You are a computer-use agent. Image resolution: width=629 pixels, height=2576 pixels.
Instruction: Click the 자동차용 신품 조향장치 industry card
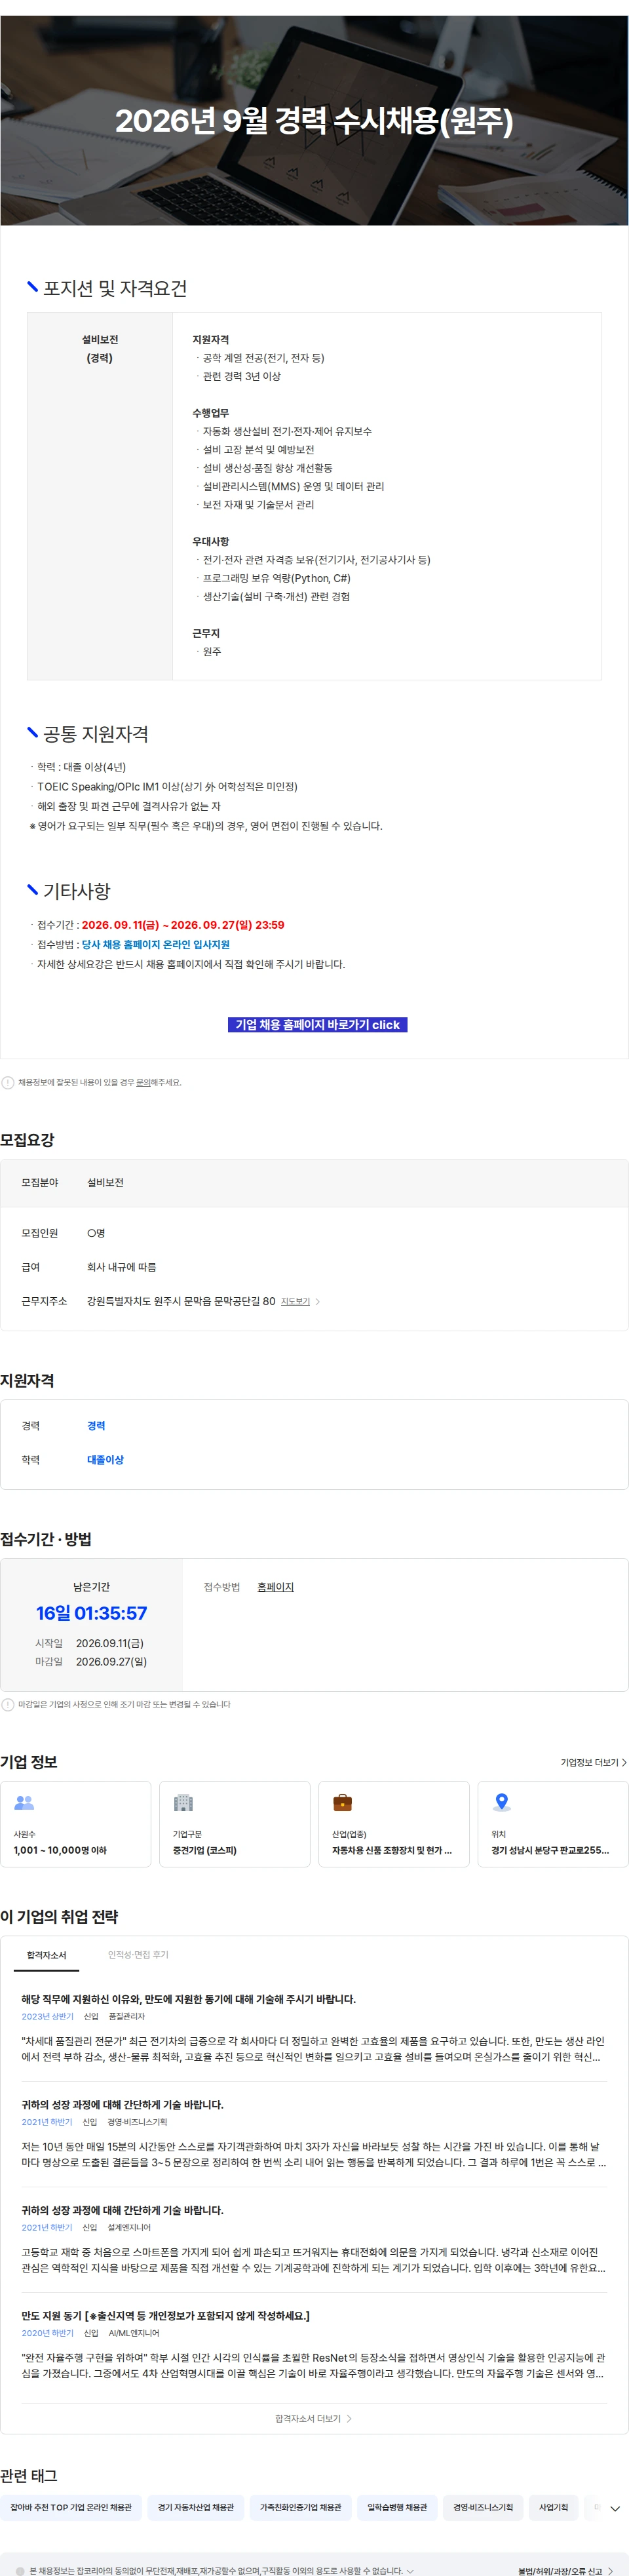tap(394, 1824)
